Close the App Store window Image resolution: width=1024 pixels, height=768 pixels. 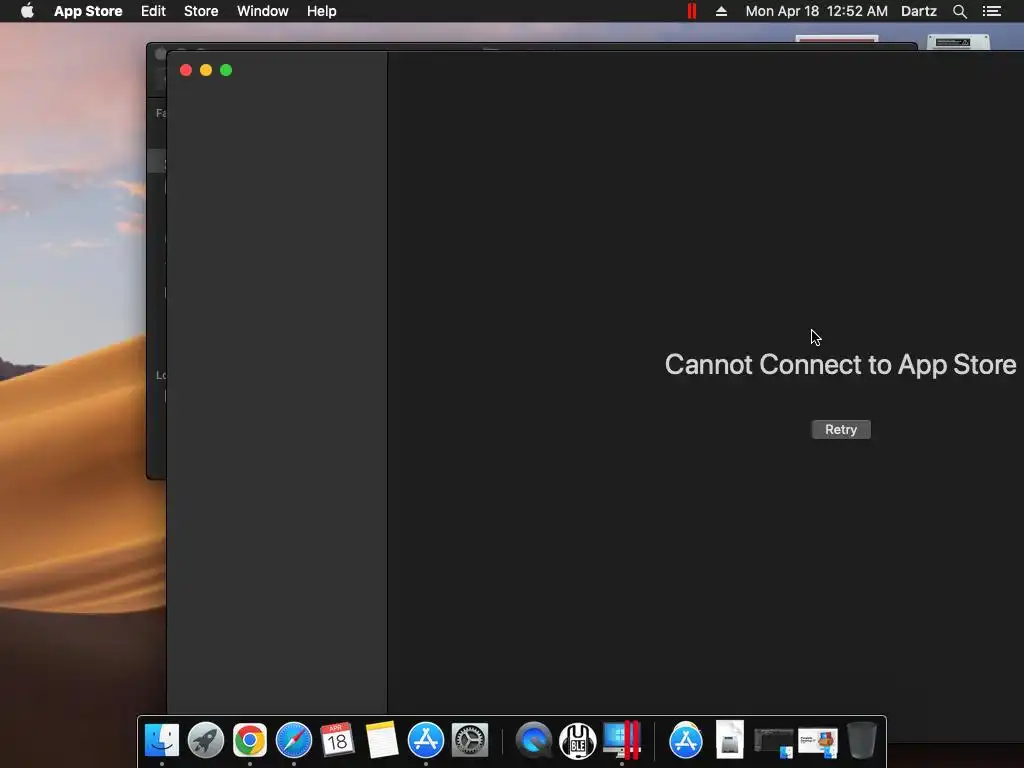click(185, 70)
